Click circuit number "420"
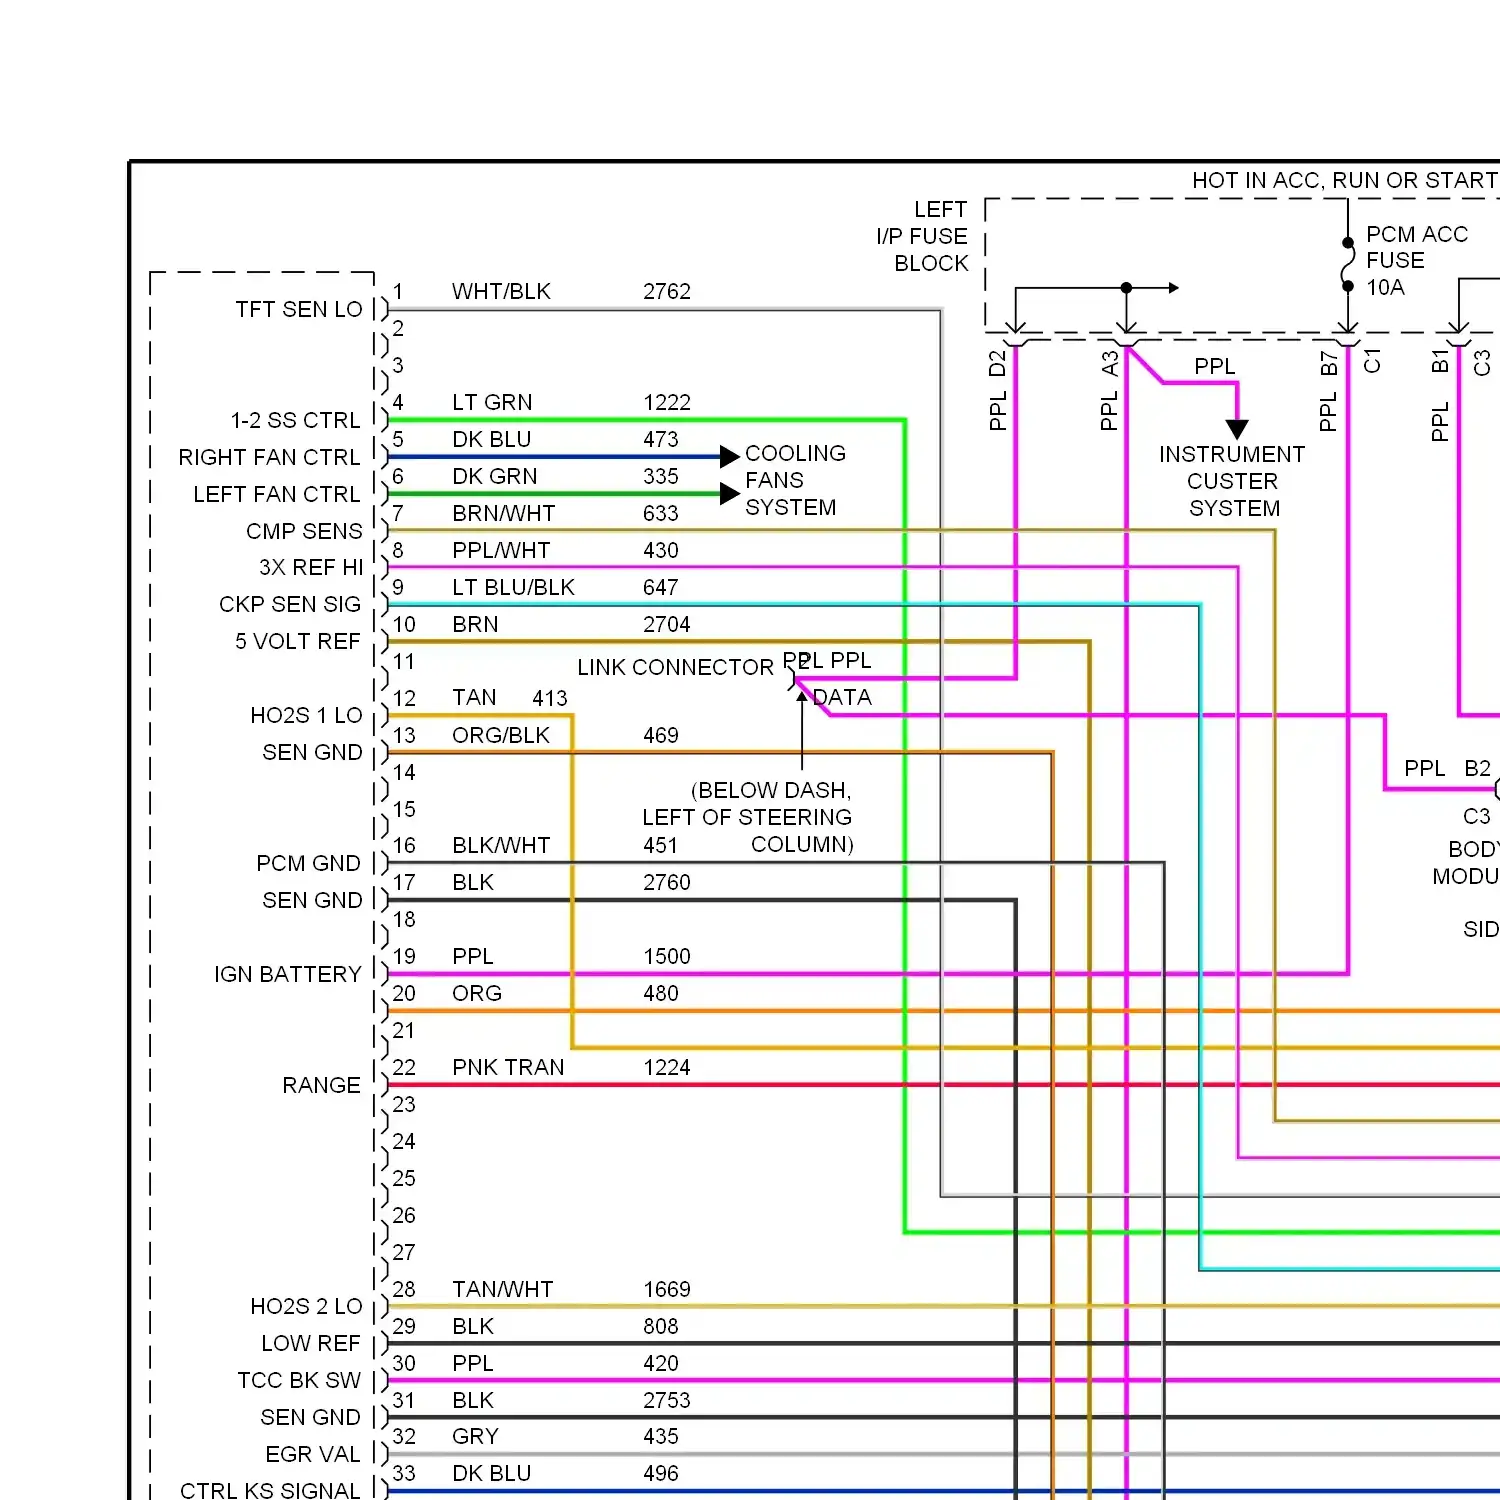 (x=661, y=1363)
